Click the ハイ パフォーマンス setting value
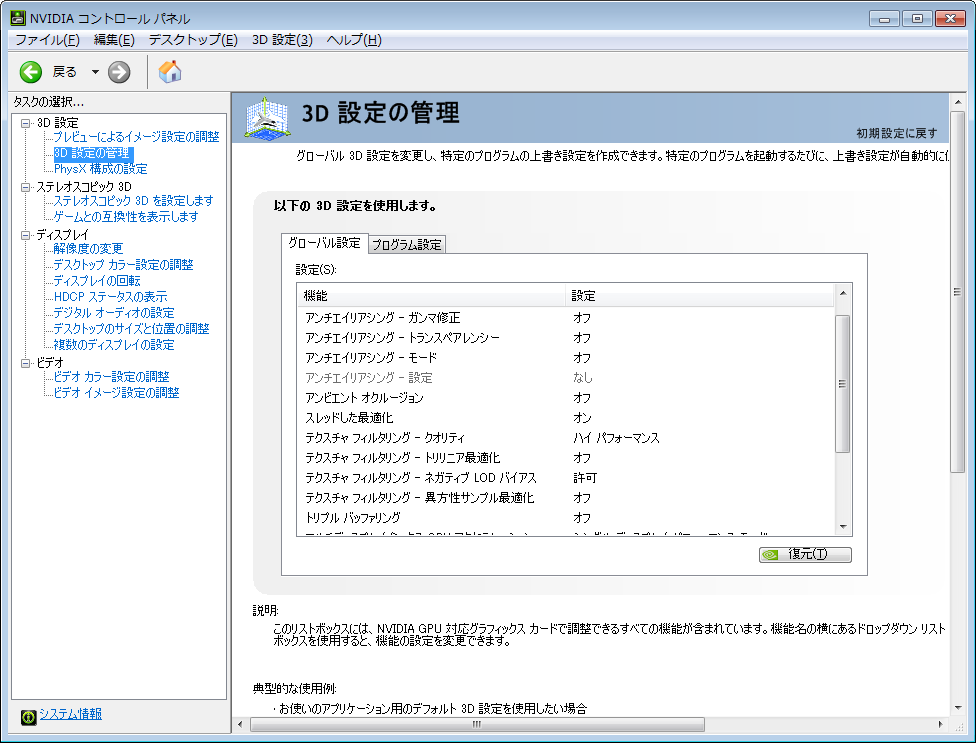 point(616,438)
